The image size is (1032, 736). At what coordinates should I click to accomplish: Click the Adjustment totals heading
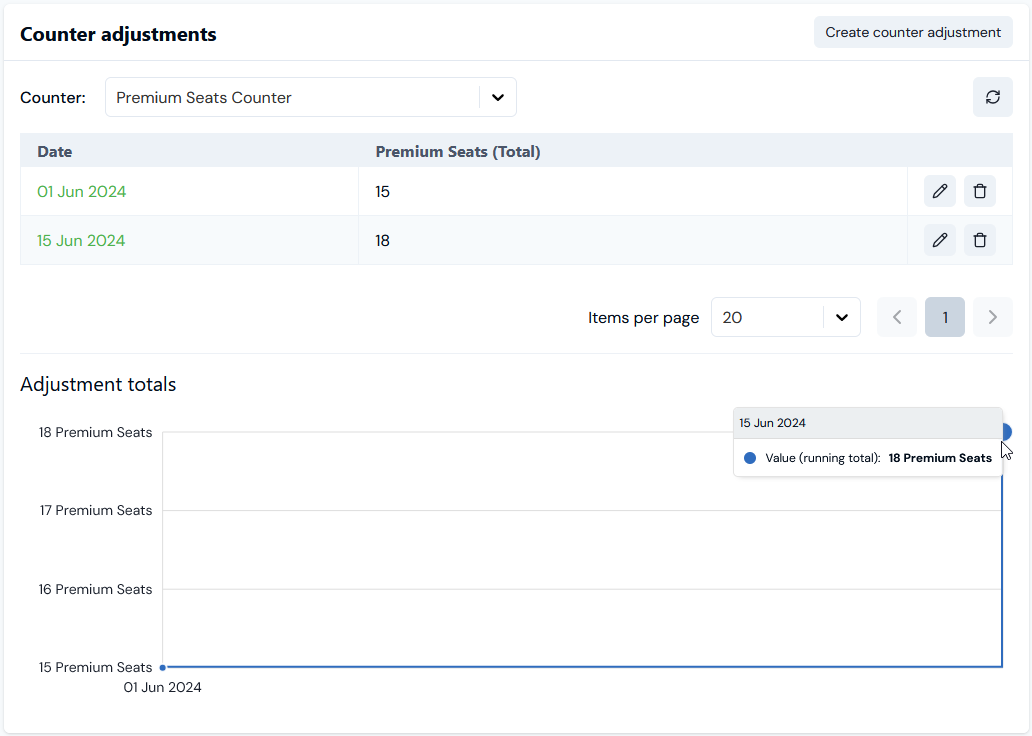click(x=98, y=384)
